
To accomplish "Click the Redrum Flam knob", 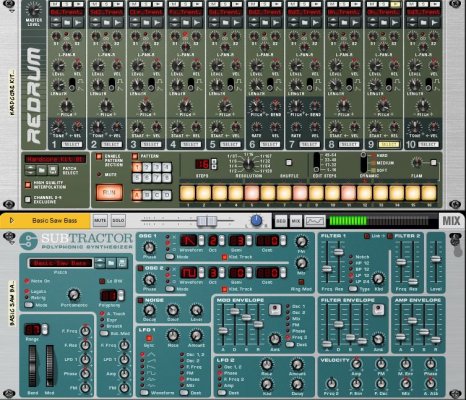I will click(x=417, y=163).
